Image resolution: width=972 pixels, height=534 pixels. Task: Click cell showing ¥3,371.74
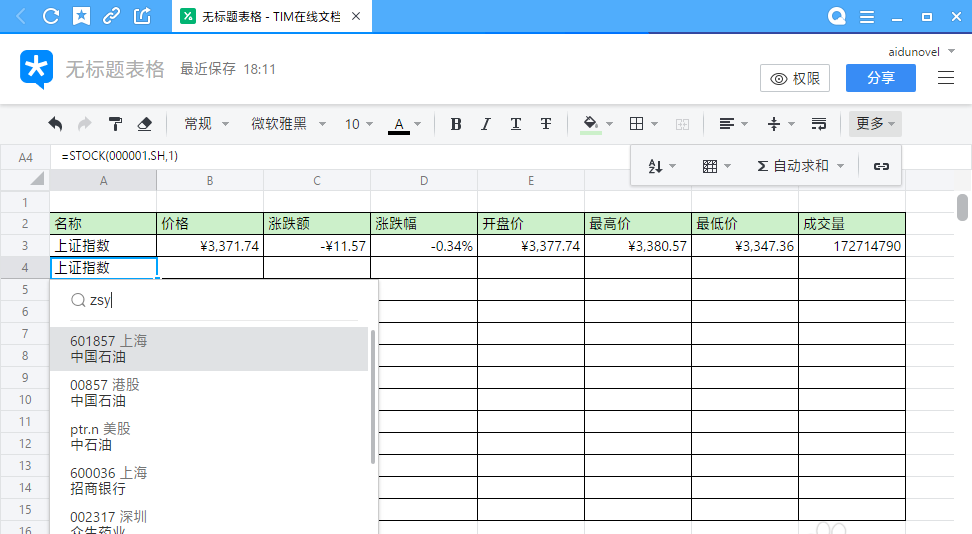point(210,246)
